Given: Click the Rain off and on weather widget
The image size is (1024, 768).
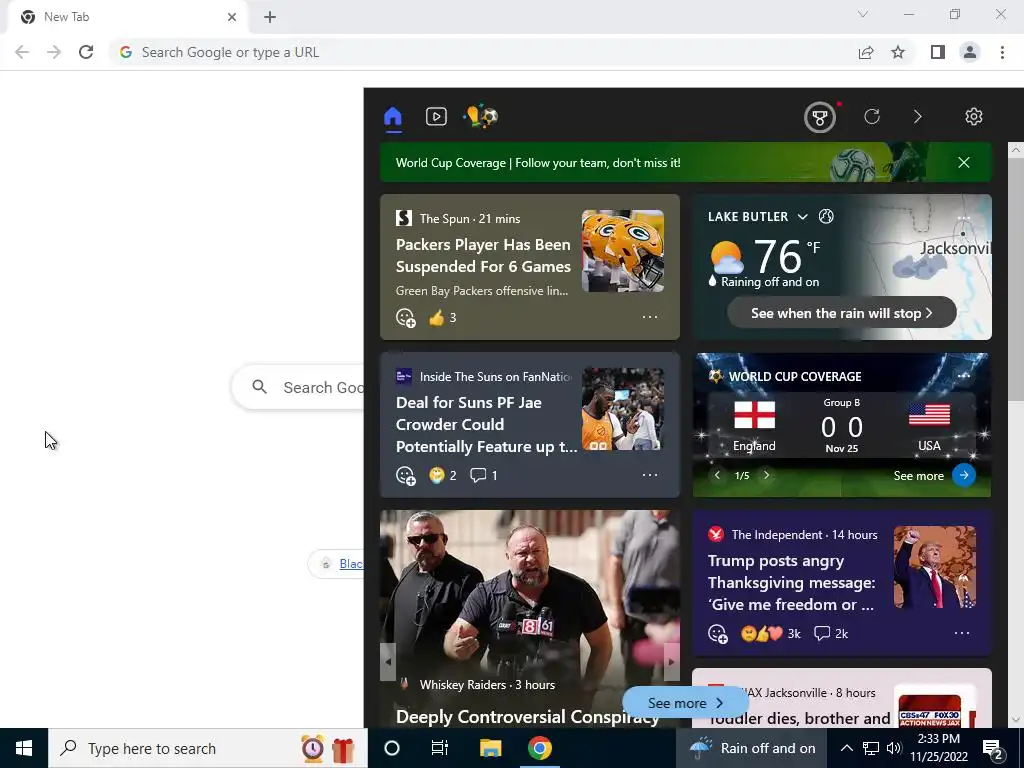Looking at the screenshot, I should (x=752, y=748).
